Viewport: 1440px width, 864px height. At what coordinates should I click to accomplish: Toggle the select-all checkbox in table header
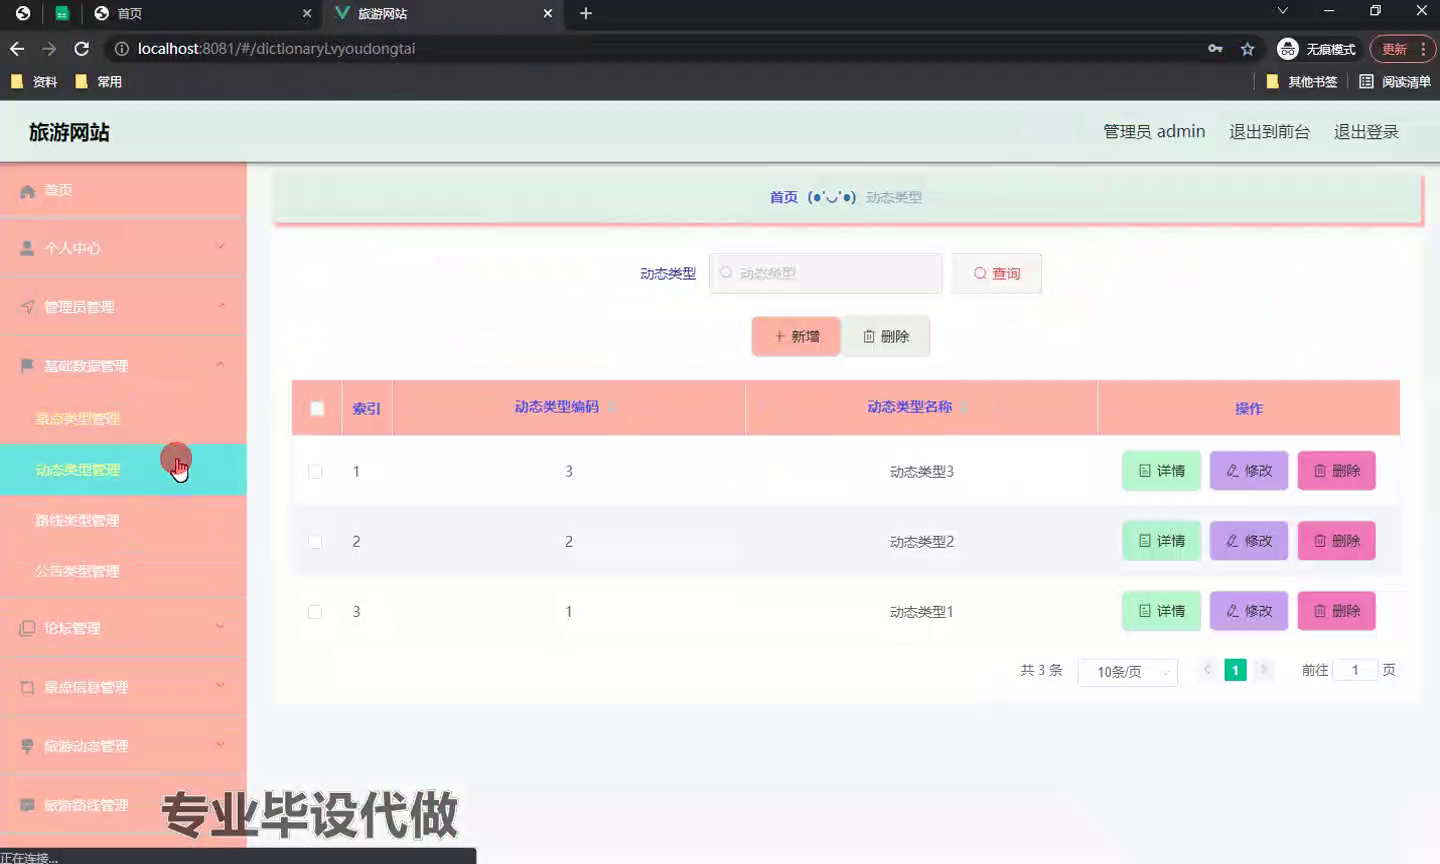pyautogui.click(x=317, y=408)
